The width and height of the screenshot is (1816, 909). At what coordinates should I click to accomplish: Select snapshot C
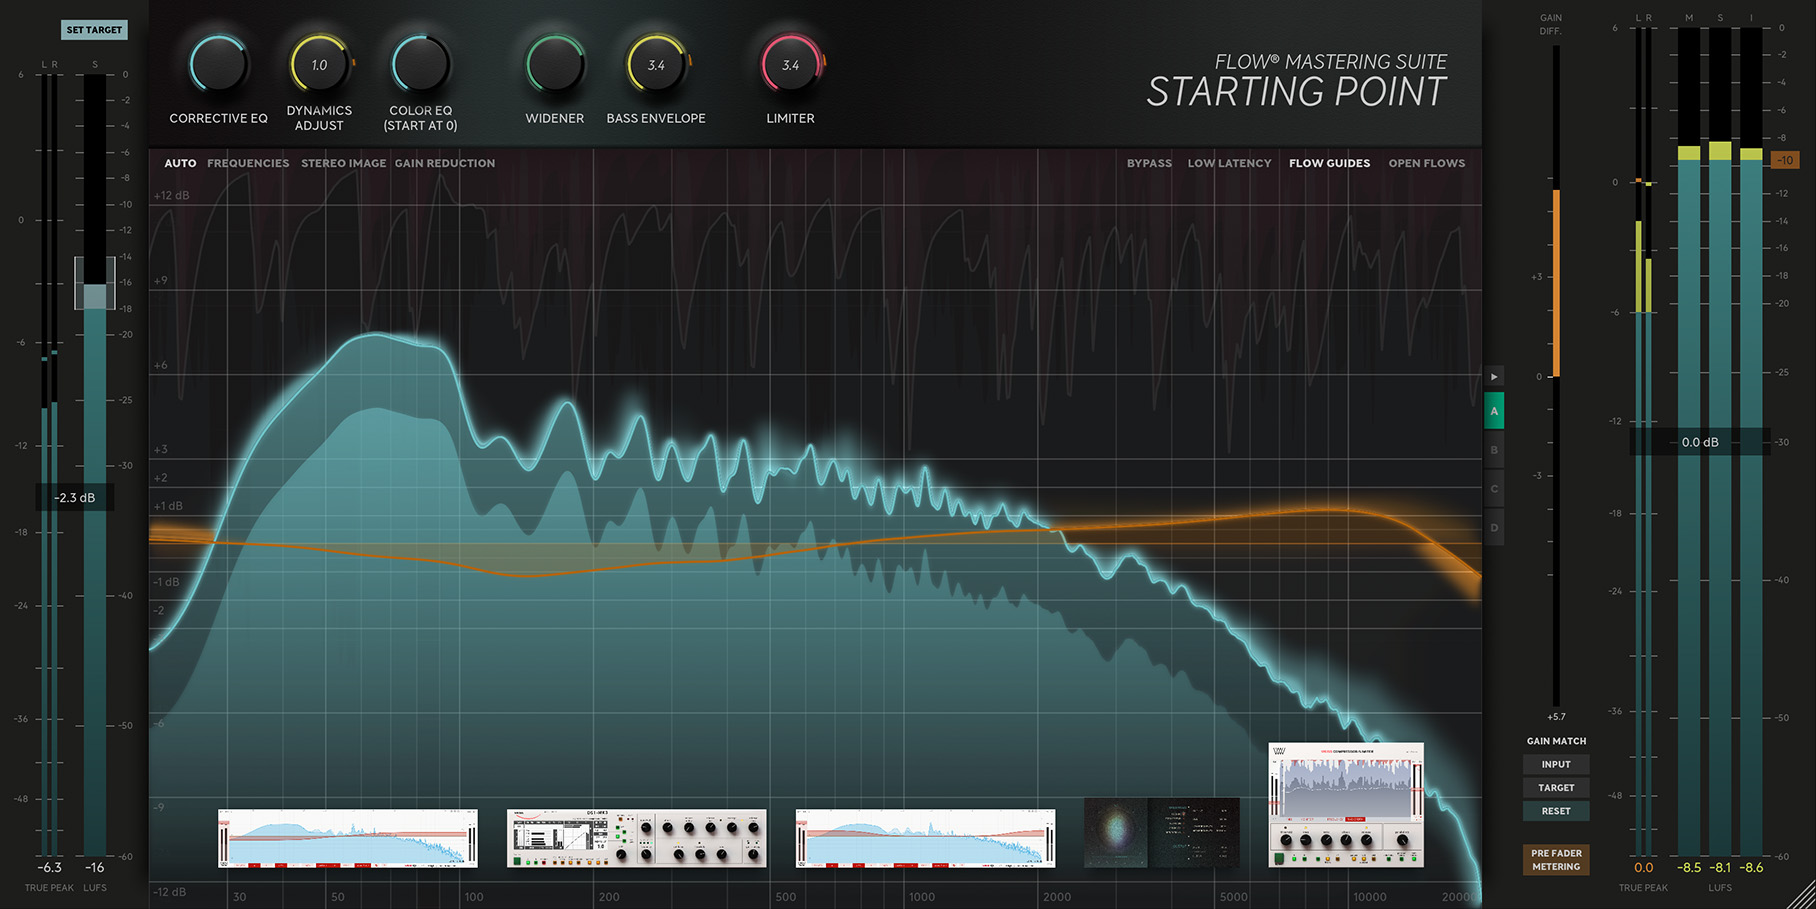(1494, 489)
